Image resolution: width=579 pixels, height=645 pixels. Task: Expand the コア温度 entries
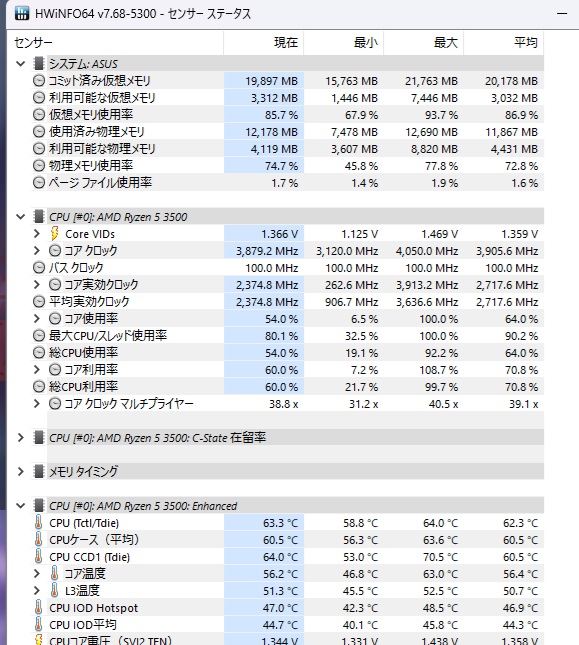37,573
